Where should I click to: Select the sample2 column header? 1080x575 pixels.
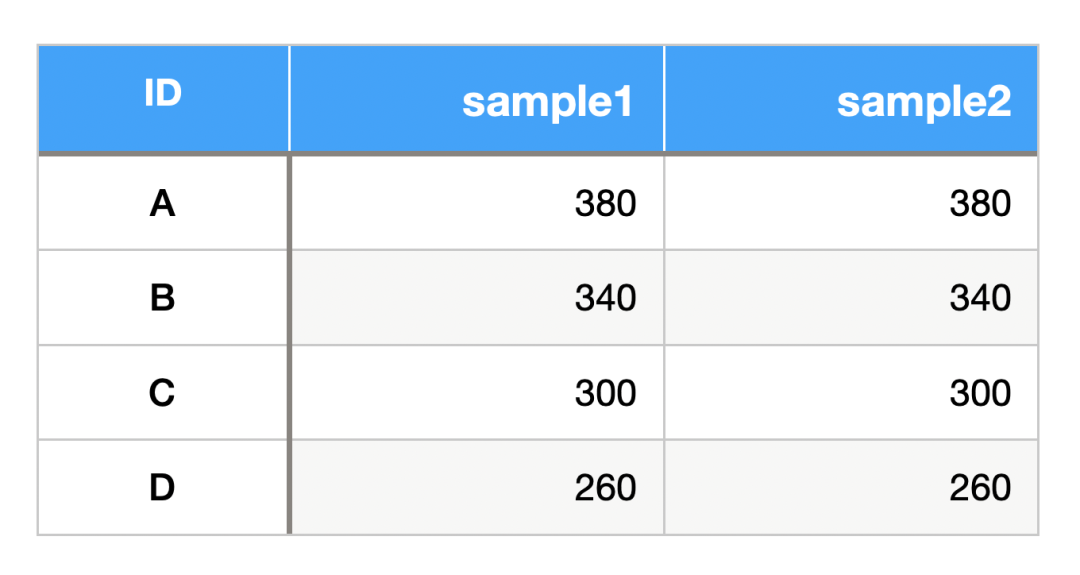[923, 102]
